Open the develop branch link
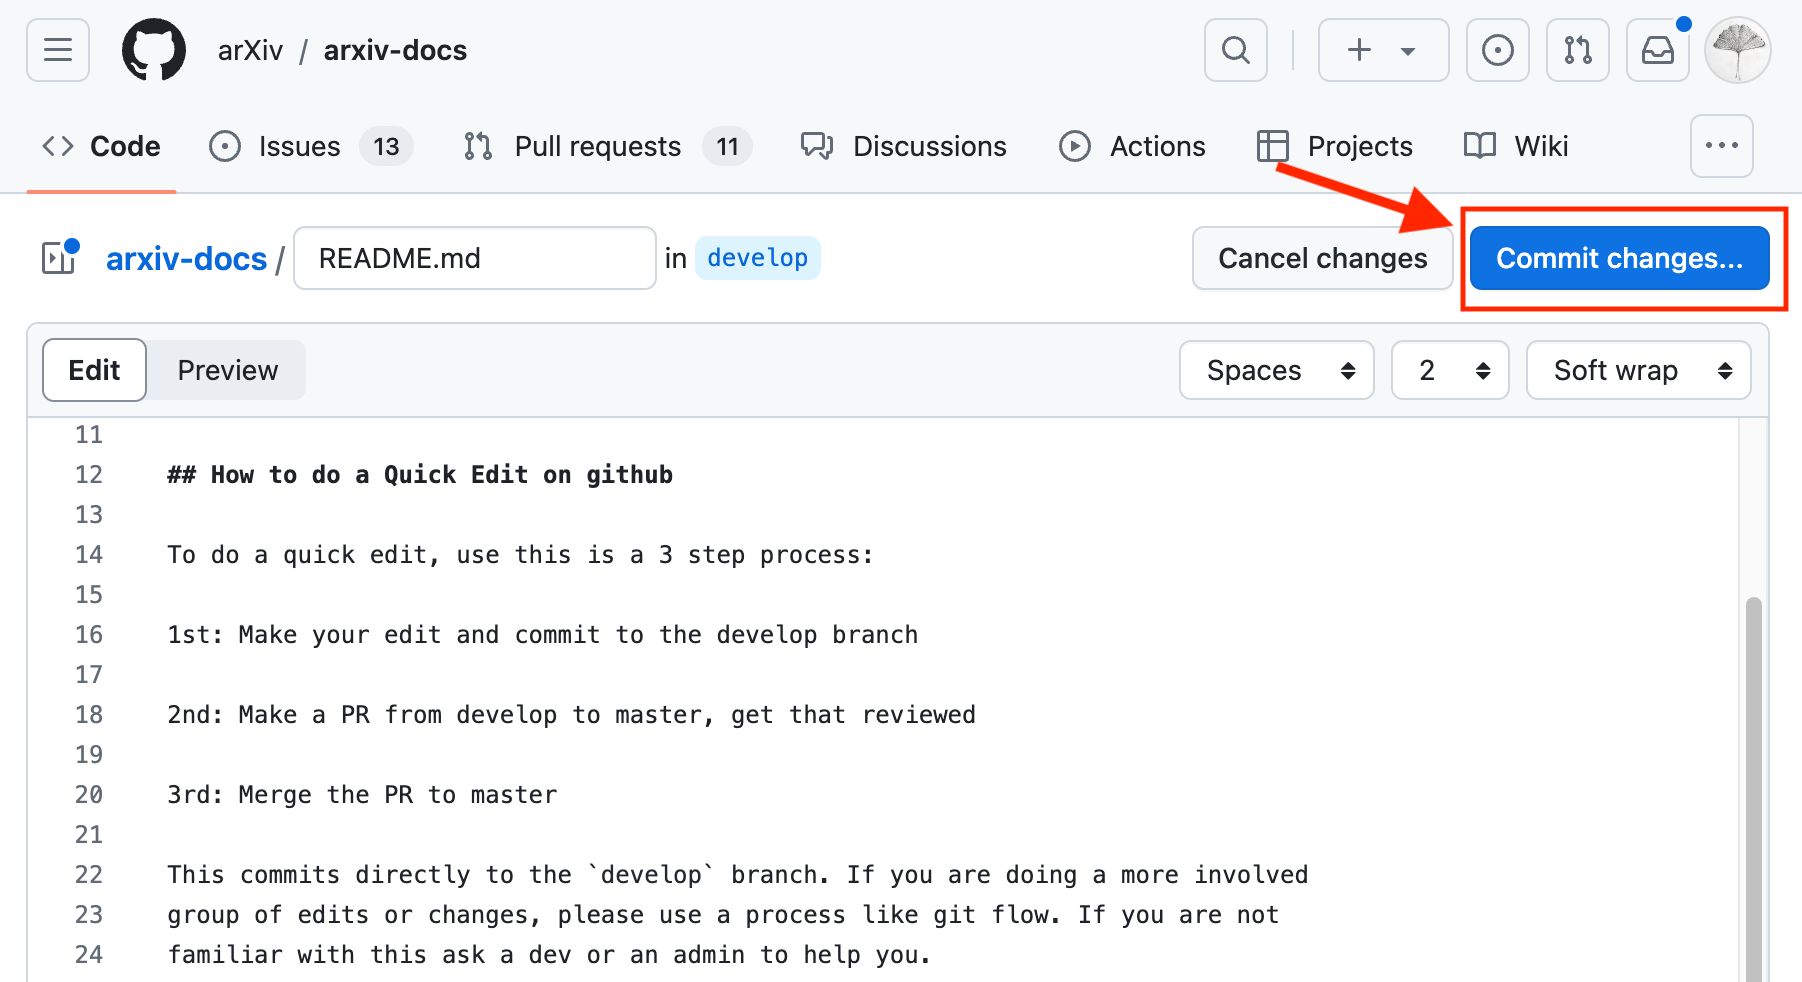The image size is (1802, 982). [757, 257]
